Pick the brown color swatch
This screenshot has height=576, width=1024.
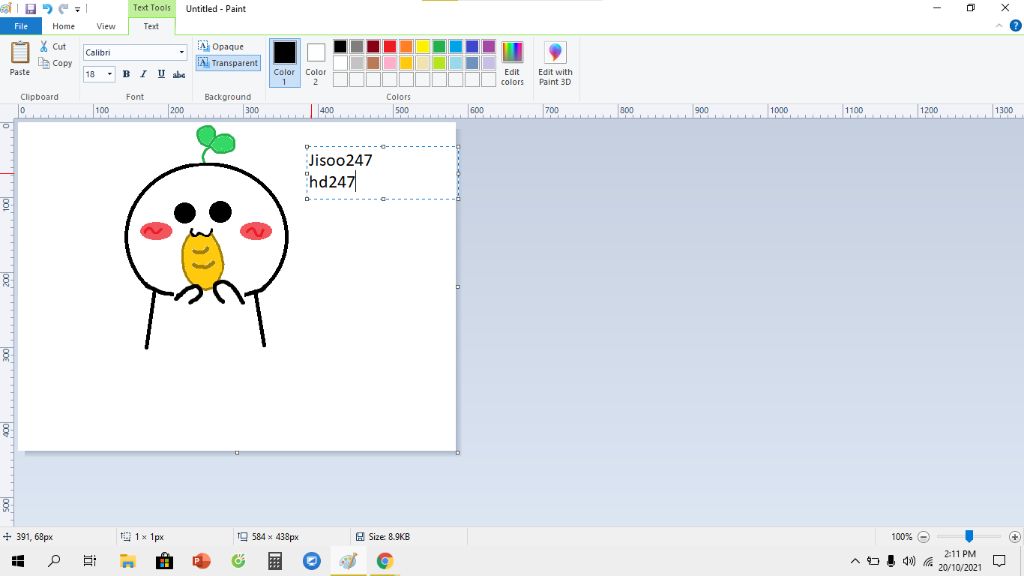point(373,63)
